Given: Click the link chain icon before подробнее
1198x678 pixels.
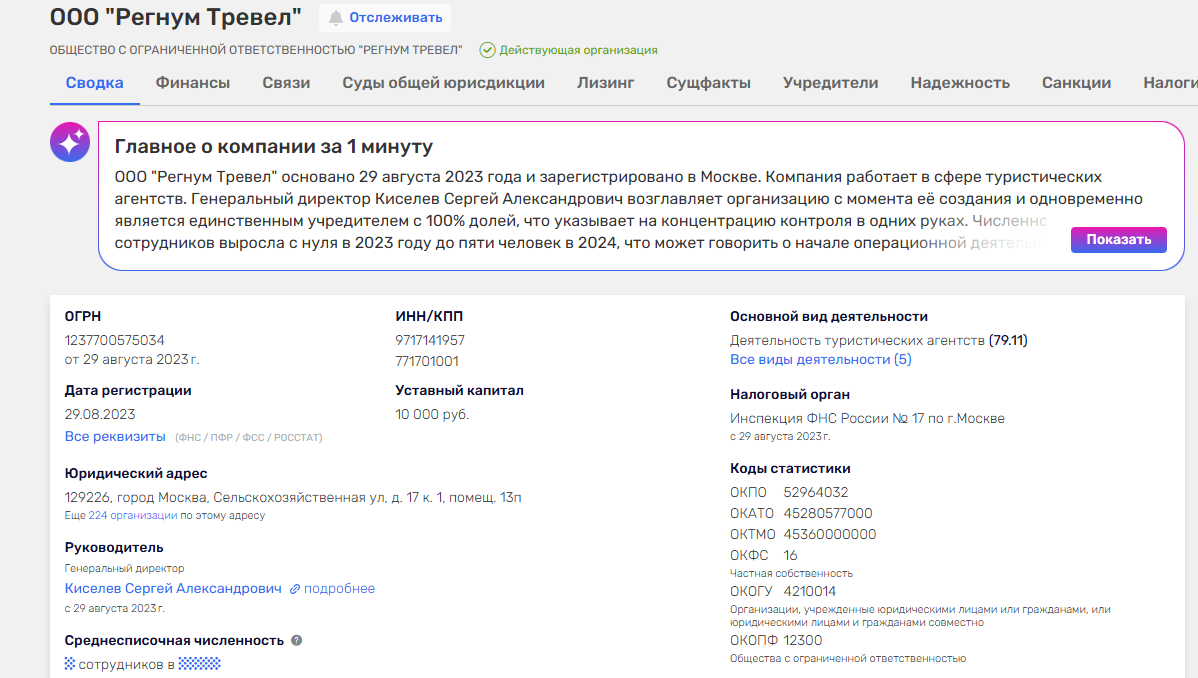Looking at the screenshot, I should tap(295, 589).
